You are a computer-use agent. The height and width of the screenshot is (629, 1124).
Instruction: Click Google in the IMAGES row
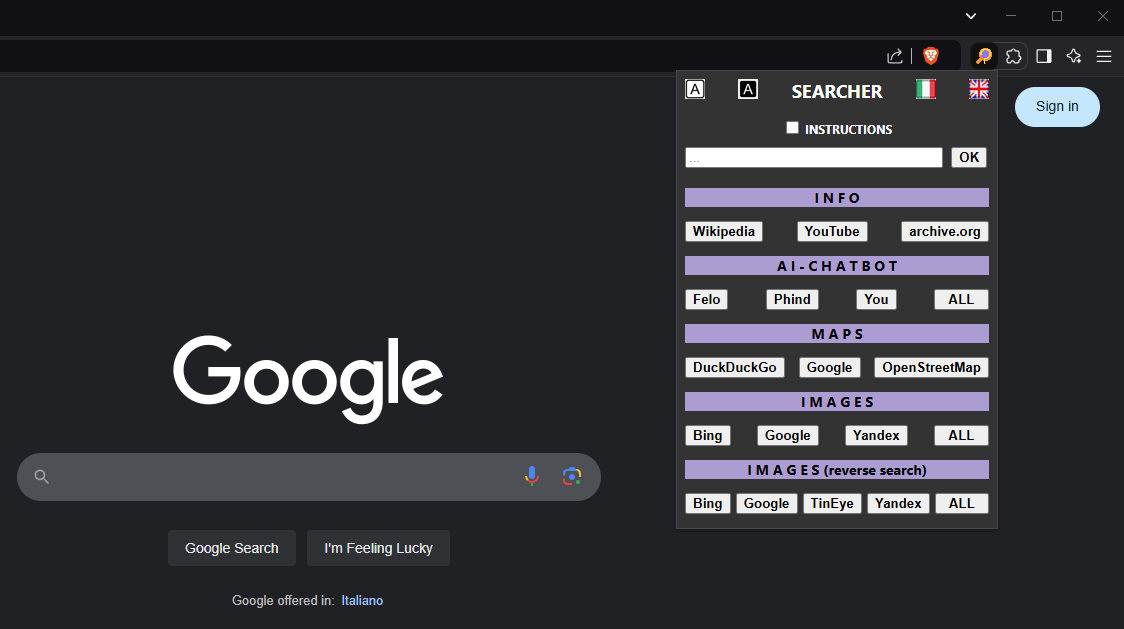[x=787, y=435]
